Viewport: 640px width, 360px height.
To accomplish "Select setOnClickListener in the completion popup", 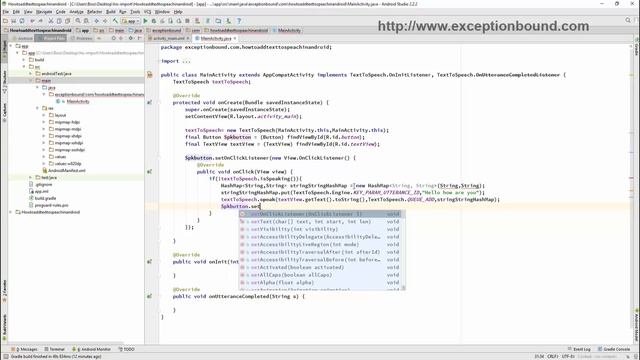I will [320, 214].
